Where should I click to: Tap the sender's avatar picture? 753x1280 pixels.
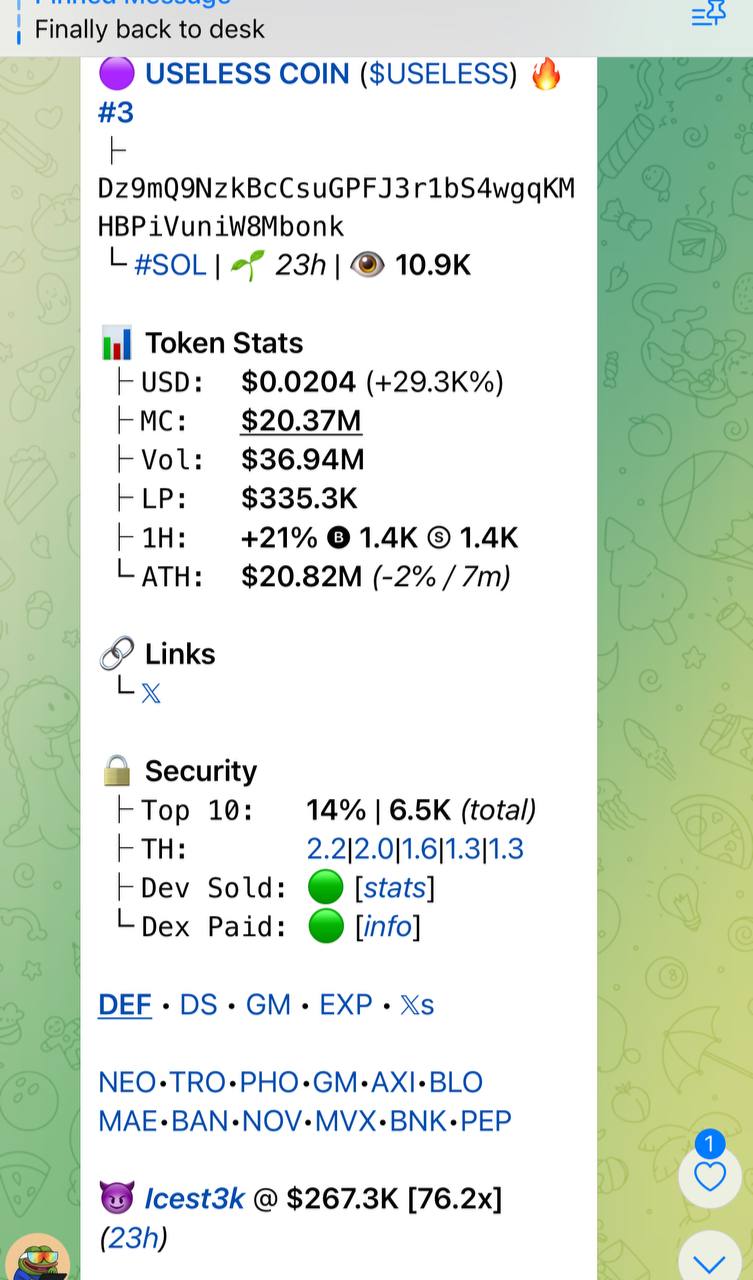pyautogui.click(x=38, y=1256)
